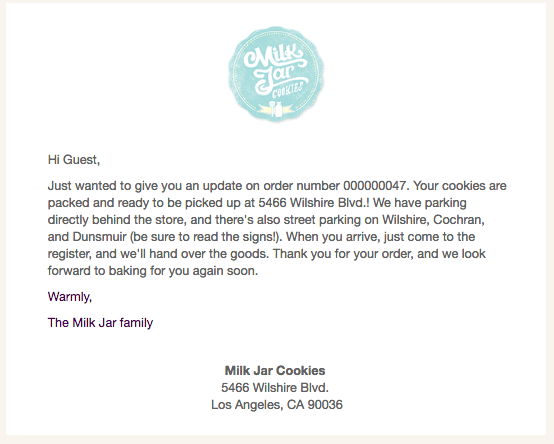Click the Milk Jar Cookies logo badge
Viewport: 554px width, 444px height.
(276, 74)
